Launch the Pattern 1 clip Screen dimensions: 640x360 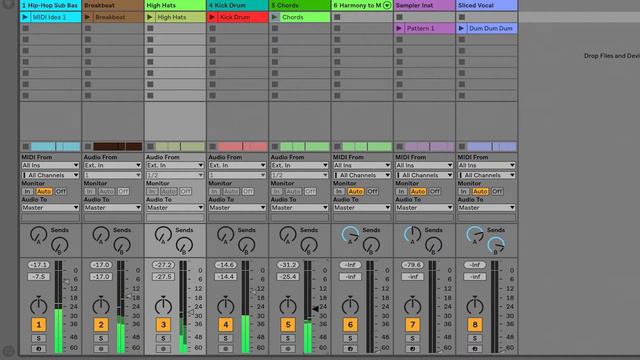tap(399, 28)
